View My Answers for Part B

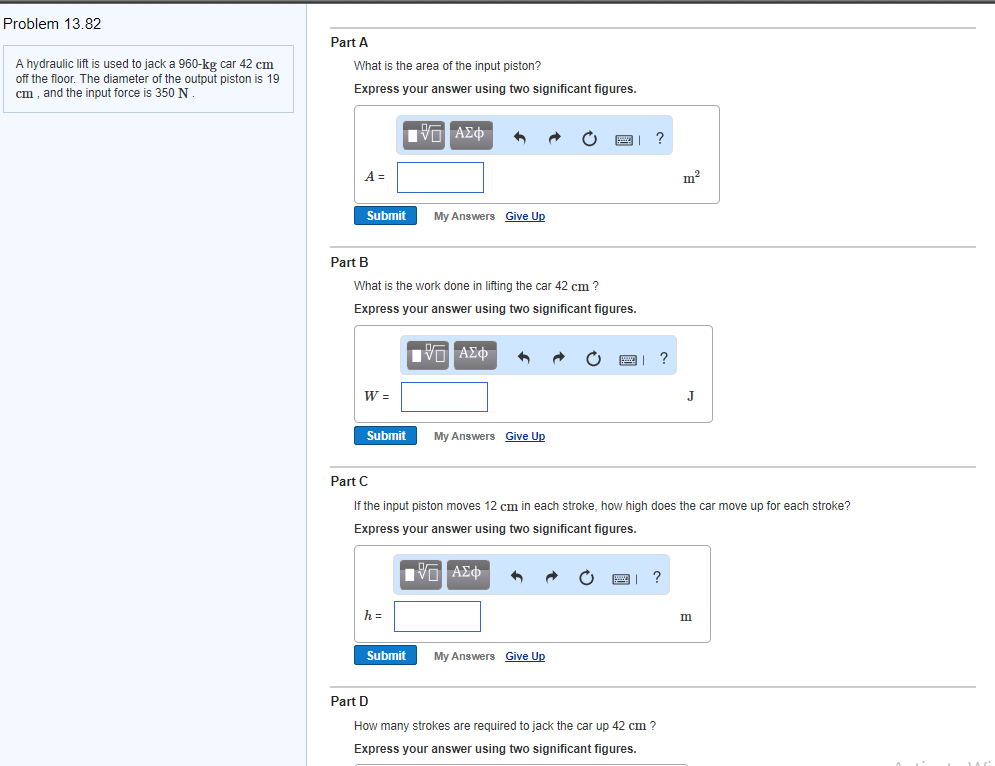pos(465,437)
